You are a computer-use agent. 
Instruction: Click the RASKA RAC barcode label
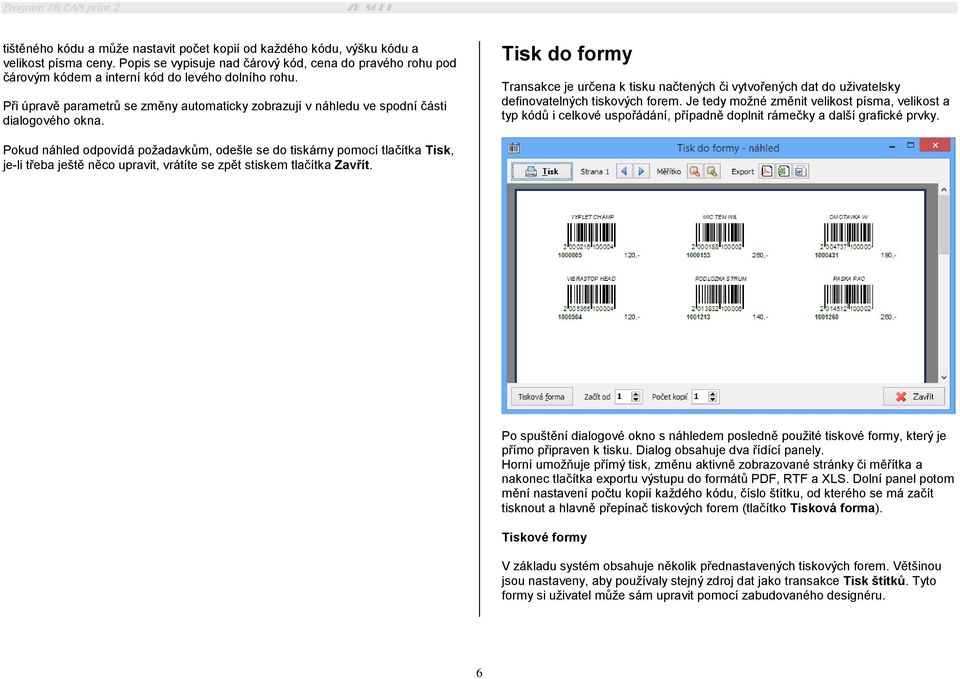pyautogui.click(x=849, y=279)
